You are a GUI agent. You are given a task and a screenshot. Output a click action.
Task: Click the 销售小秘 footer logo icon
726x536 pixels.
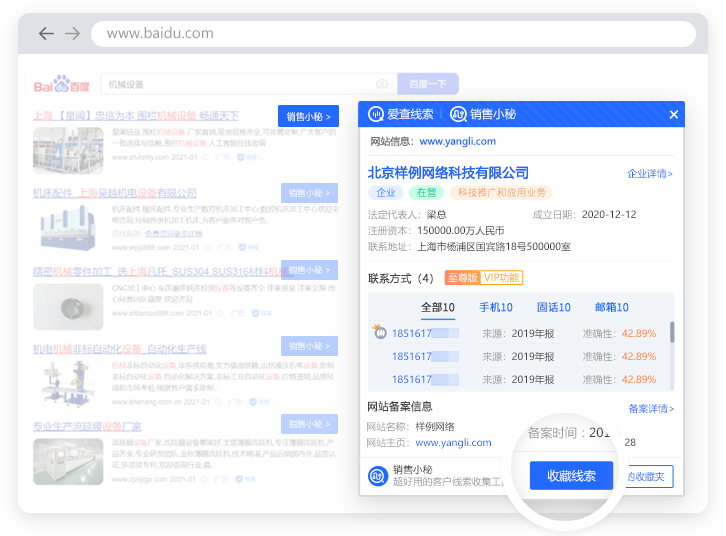pos(378,476)
